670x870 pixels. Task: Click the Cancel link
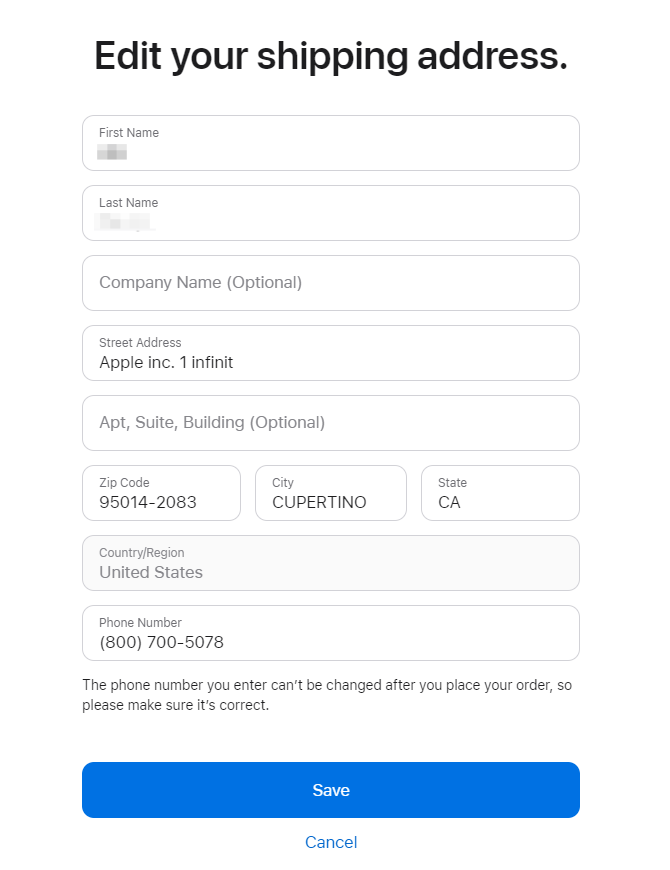click(331, 842)
